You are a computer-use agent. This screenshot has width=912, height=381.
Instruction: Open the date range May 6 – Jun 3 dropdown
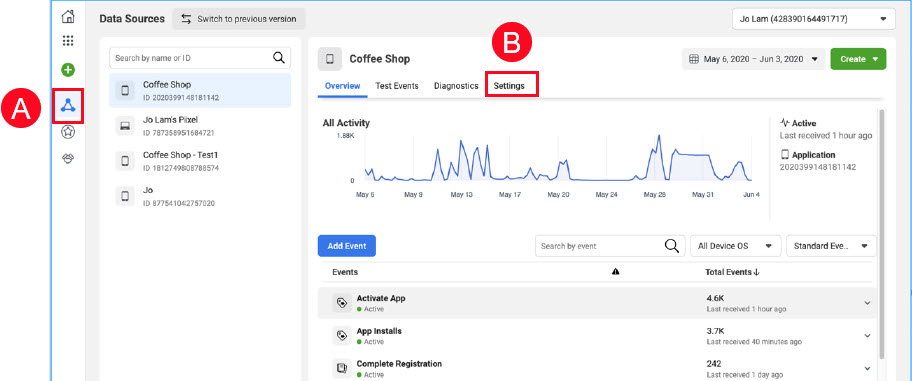coord(753,59)
